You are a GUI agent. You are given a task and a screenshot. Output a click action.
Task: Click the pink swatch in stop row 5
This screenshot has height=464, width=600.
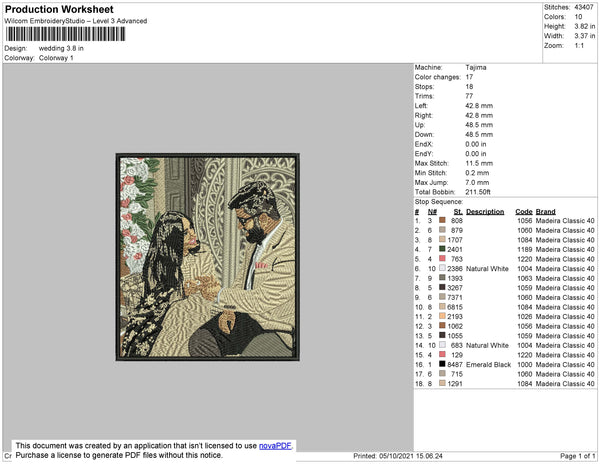click(442, 259)
